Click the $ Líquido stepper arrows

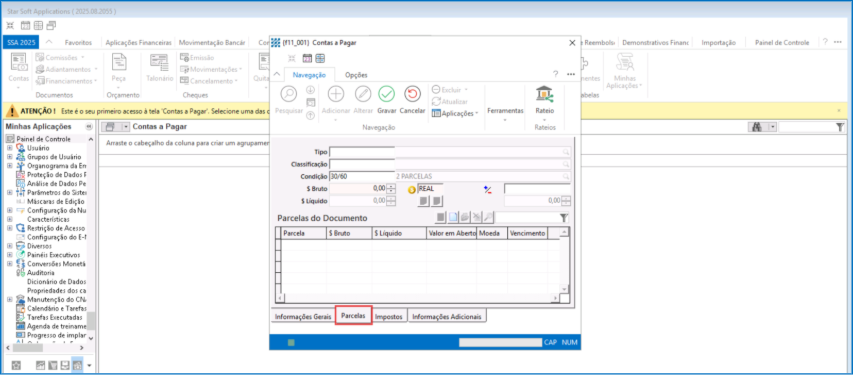coord(391,201)
